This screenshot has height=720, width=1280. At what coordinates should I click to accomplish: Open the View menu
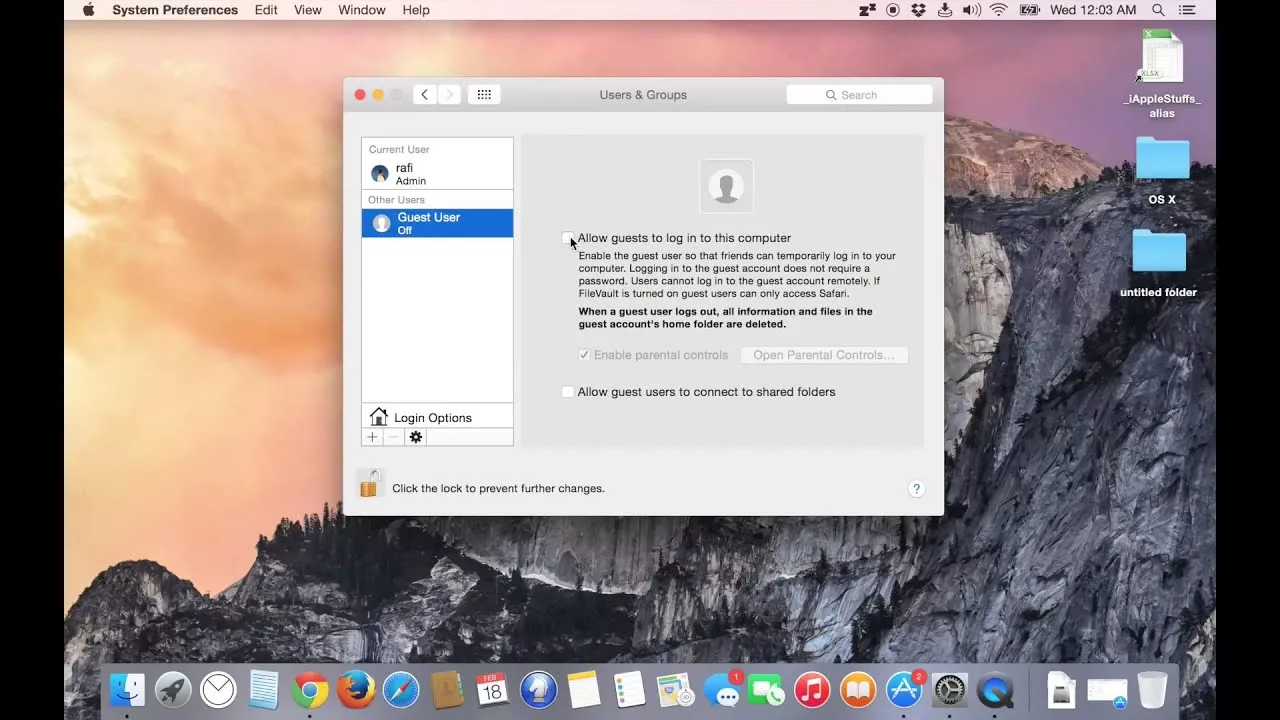click(307, 10)
